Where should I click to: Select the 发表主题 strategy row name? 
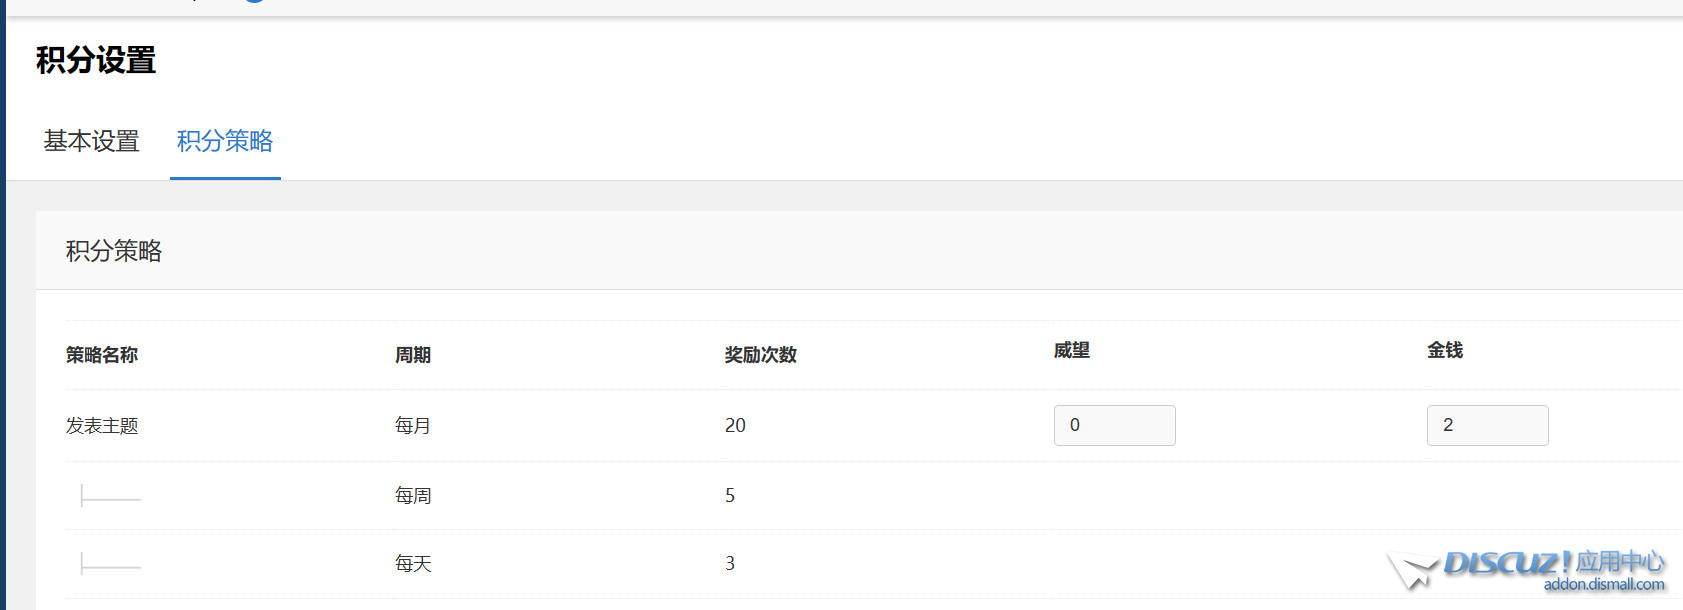[x=102, y=426]
